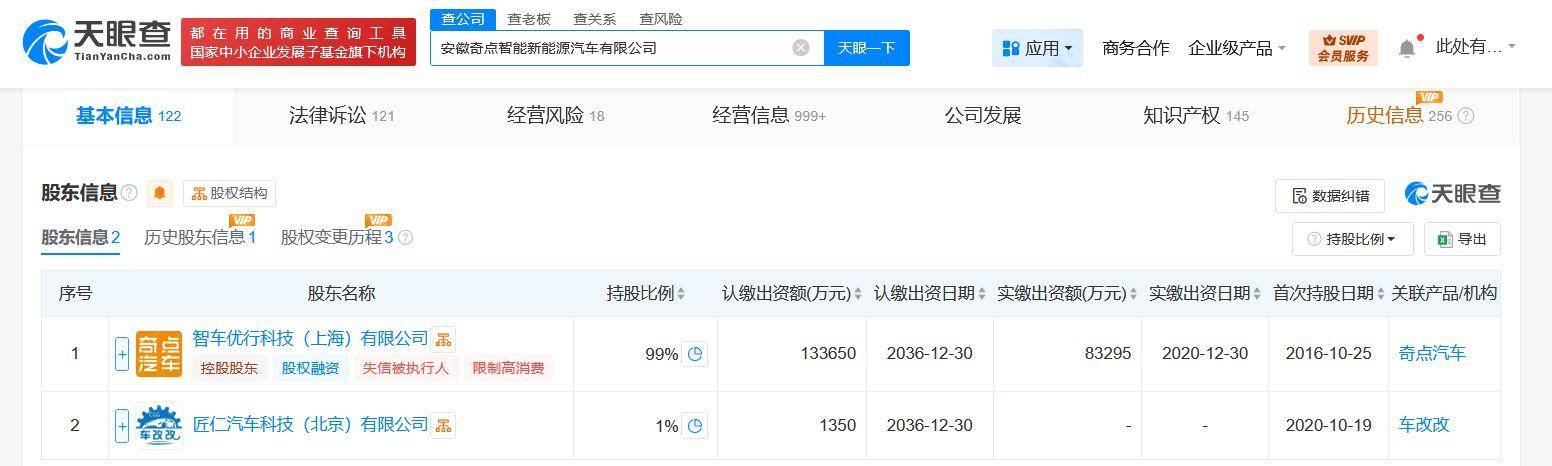Click the 2020-10-19 first holding date
Viewport: 1552px width, 466px height.
coord(1328,426)
